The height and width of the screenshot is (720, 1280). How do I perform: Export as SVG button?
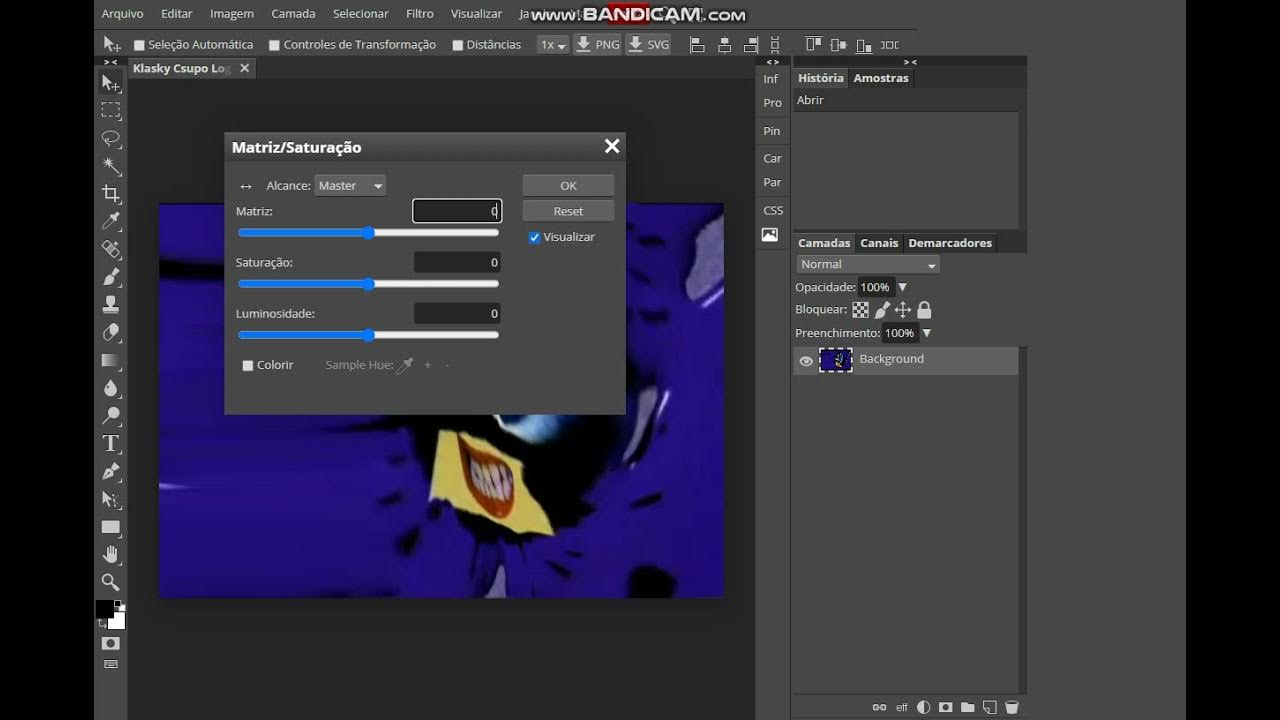tap(648, 45)
